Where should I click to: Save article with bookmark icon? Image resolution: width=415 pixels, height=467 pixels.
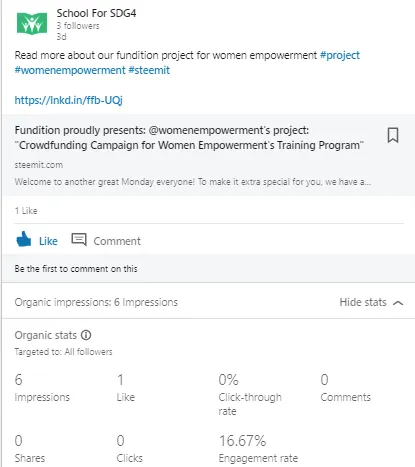point(393,135)
